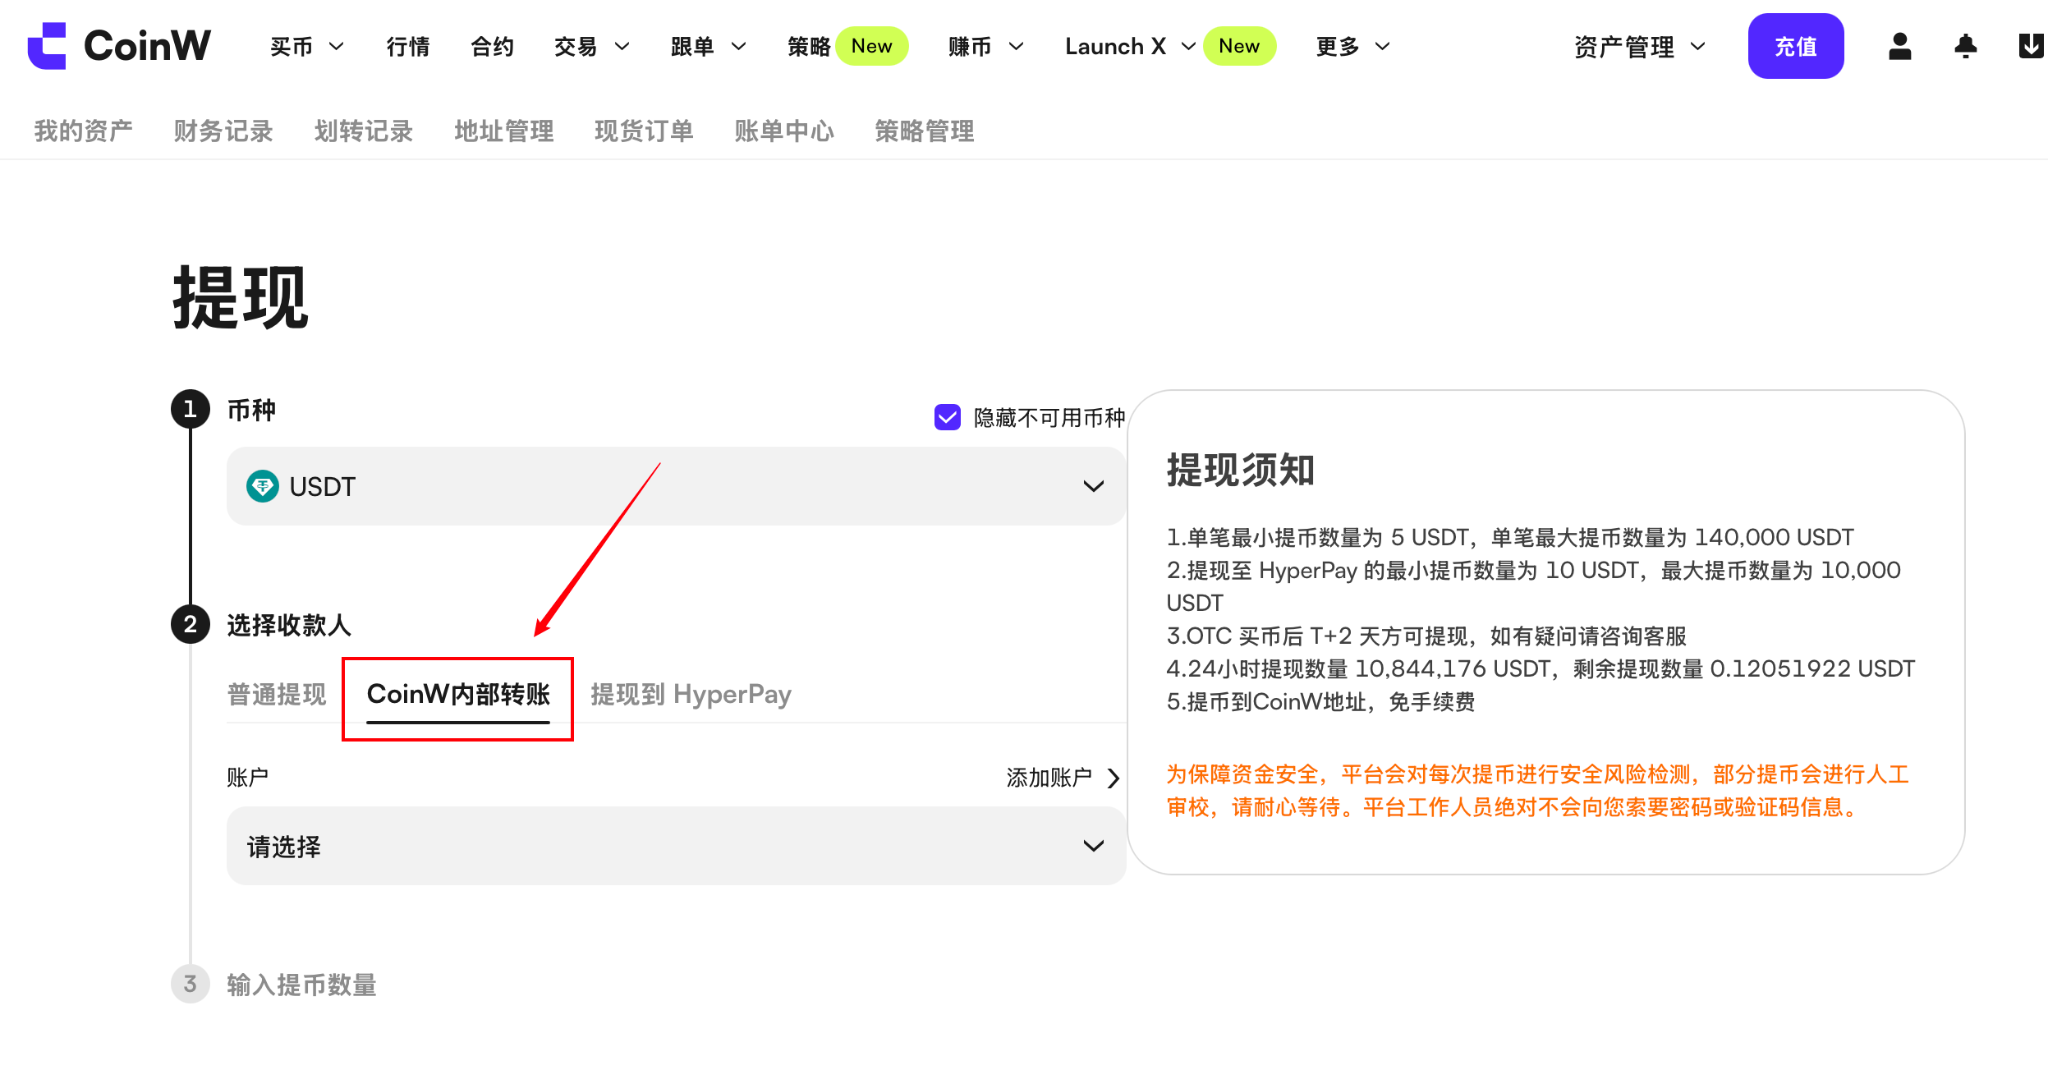Go to 地址管理 tab
The image size is (2048, 1079).
click(x=504, y=131)
